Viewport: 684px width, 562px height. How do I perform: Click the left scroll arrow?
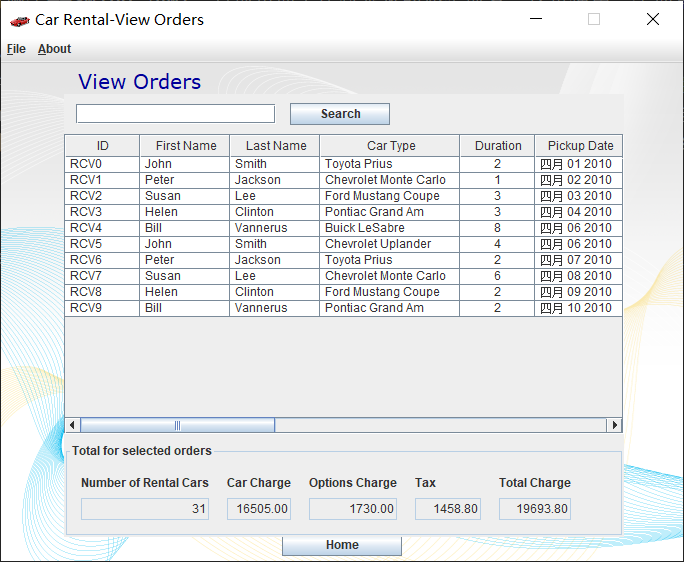click(72, 425)
